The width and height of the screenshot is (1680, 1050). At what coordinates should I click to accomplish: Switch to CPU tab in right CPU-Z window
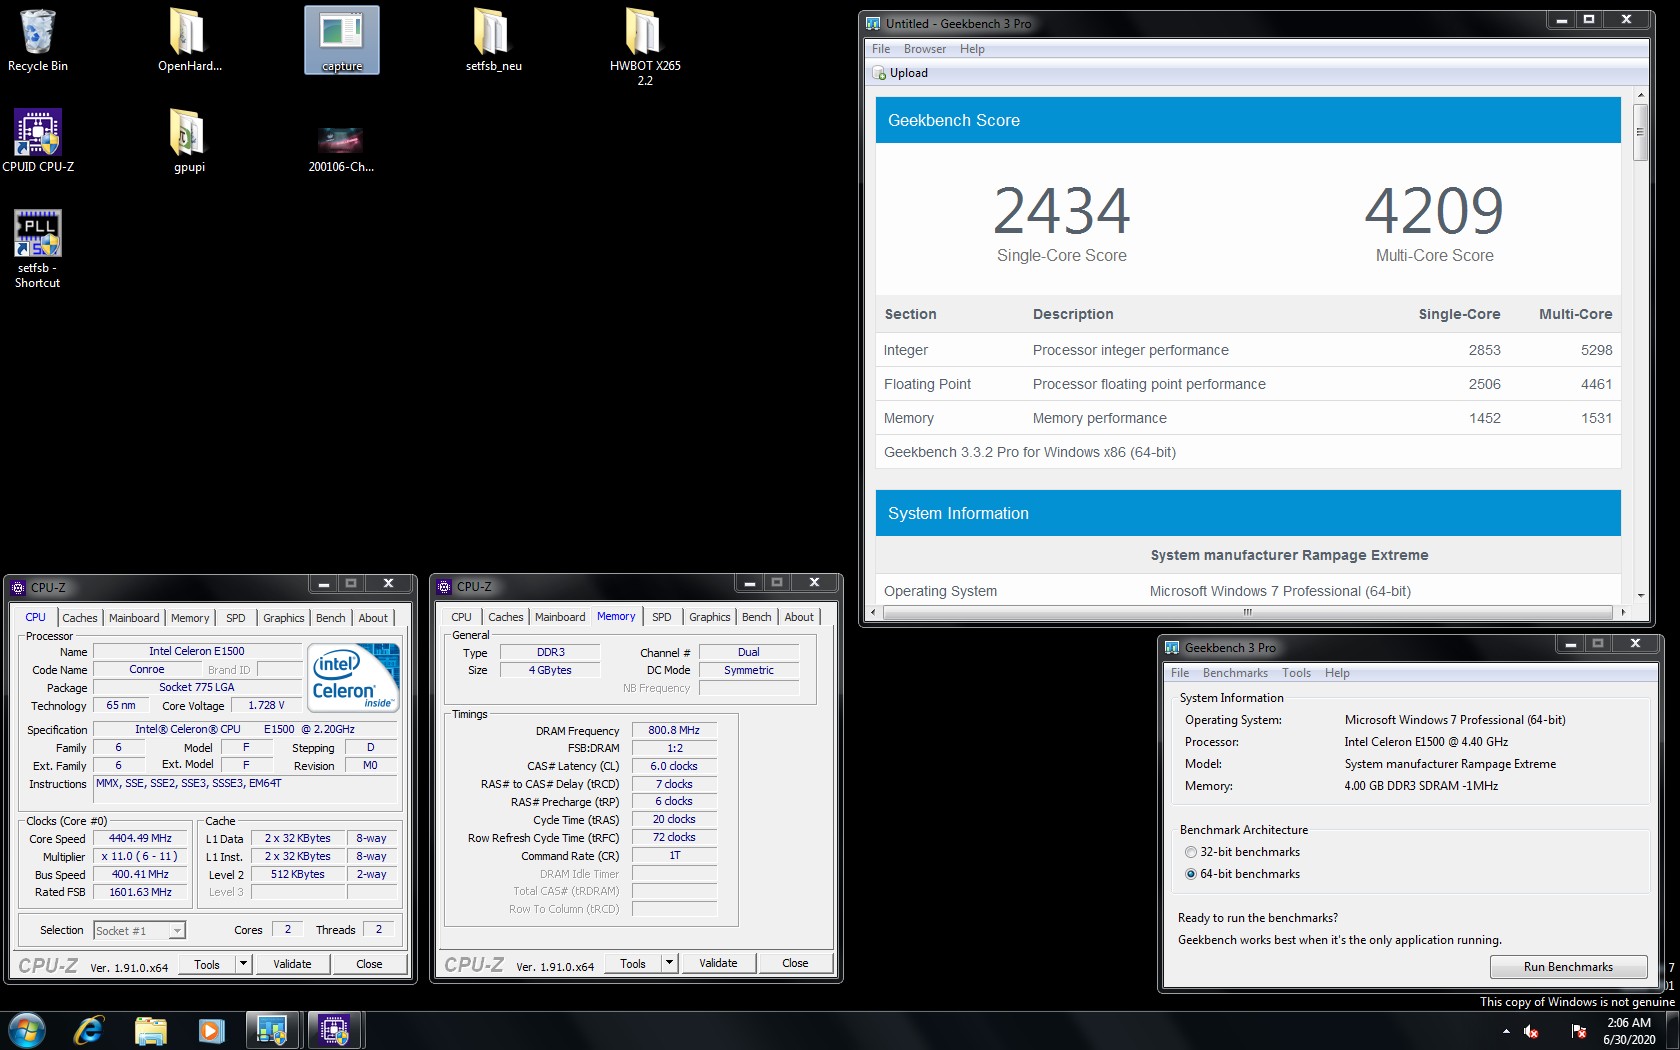pyautogui.click(x=461, y=617)
